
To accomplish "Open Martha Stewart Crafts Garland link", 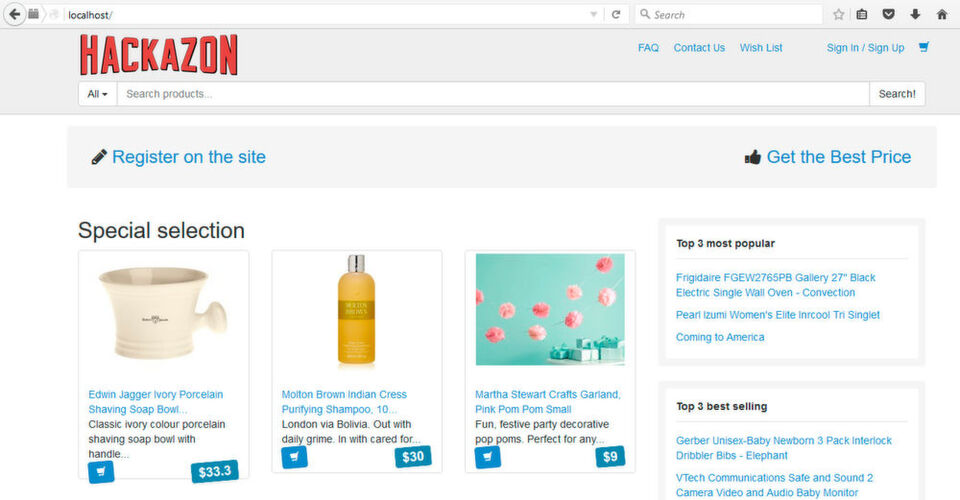I will click(548, 402).
